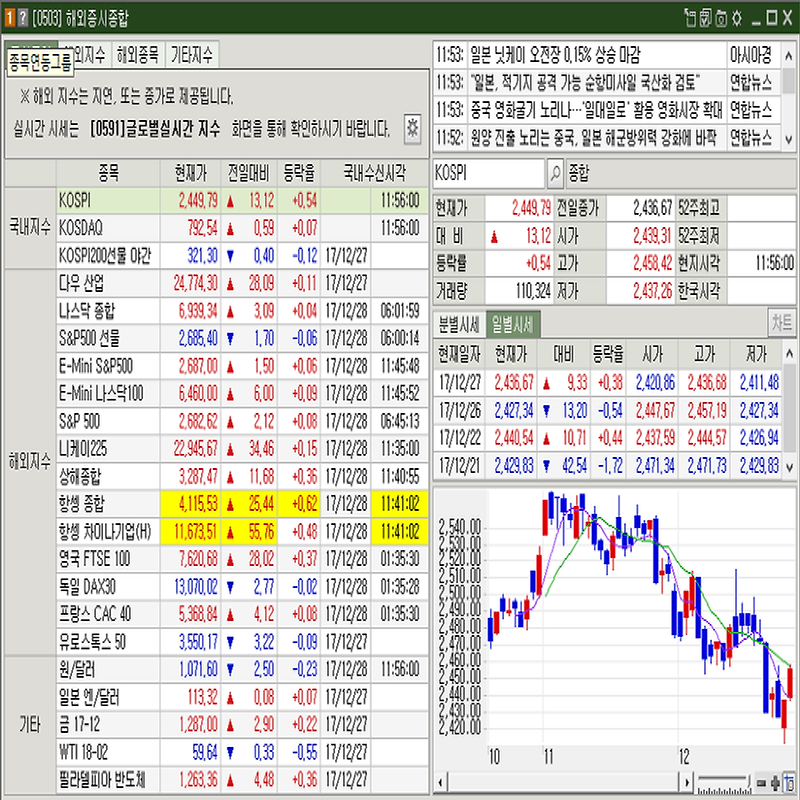Switch to the 해외종목 tab
The height and width of the screenshot is (800, 800).
pos(138,54)
